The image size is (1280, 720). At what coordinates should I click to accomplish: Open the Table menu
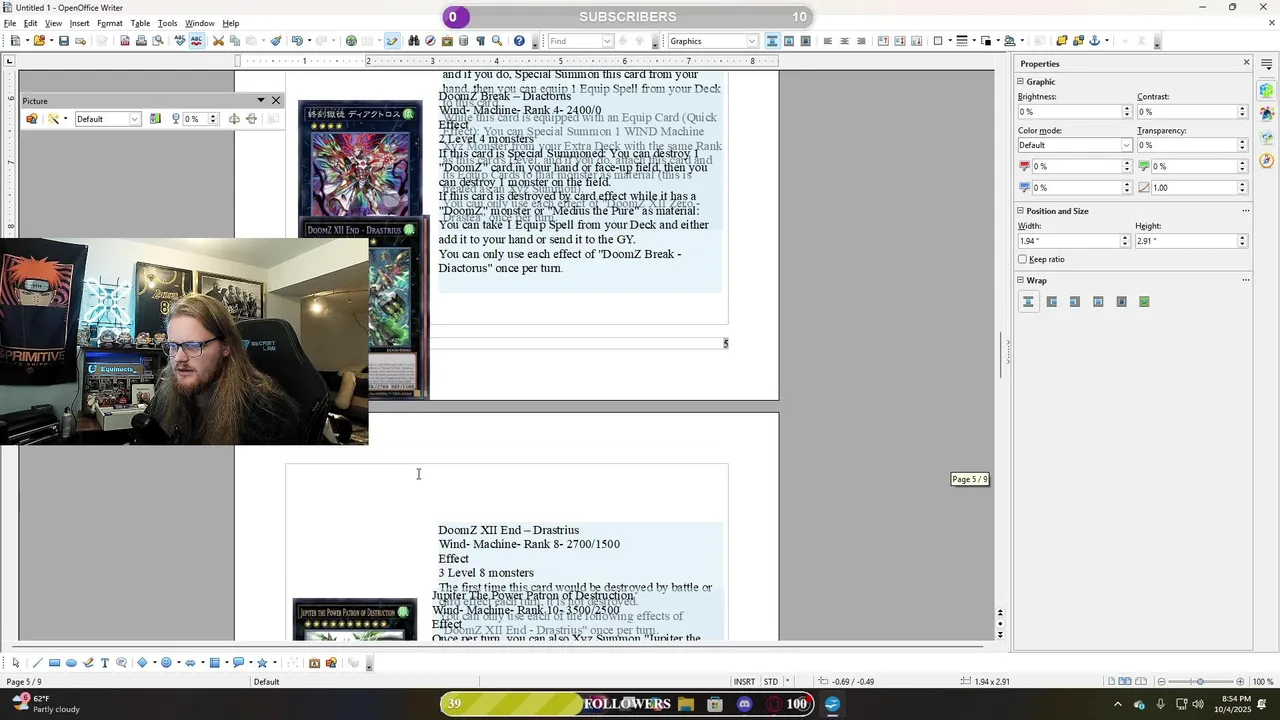[140, 23]
